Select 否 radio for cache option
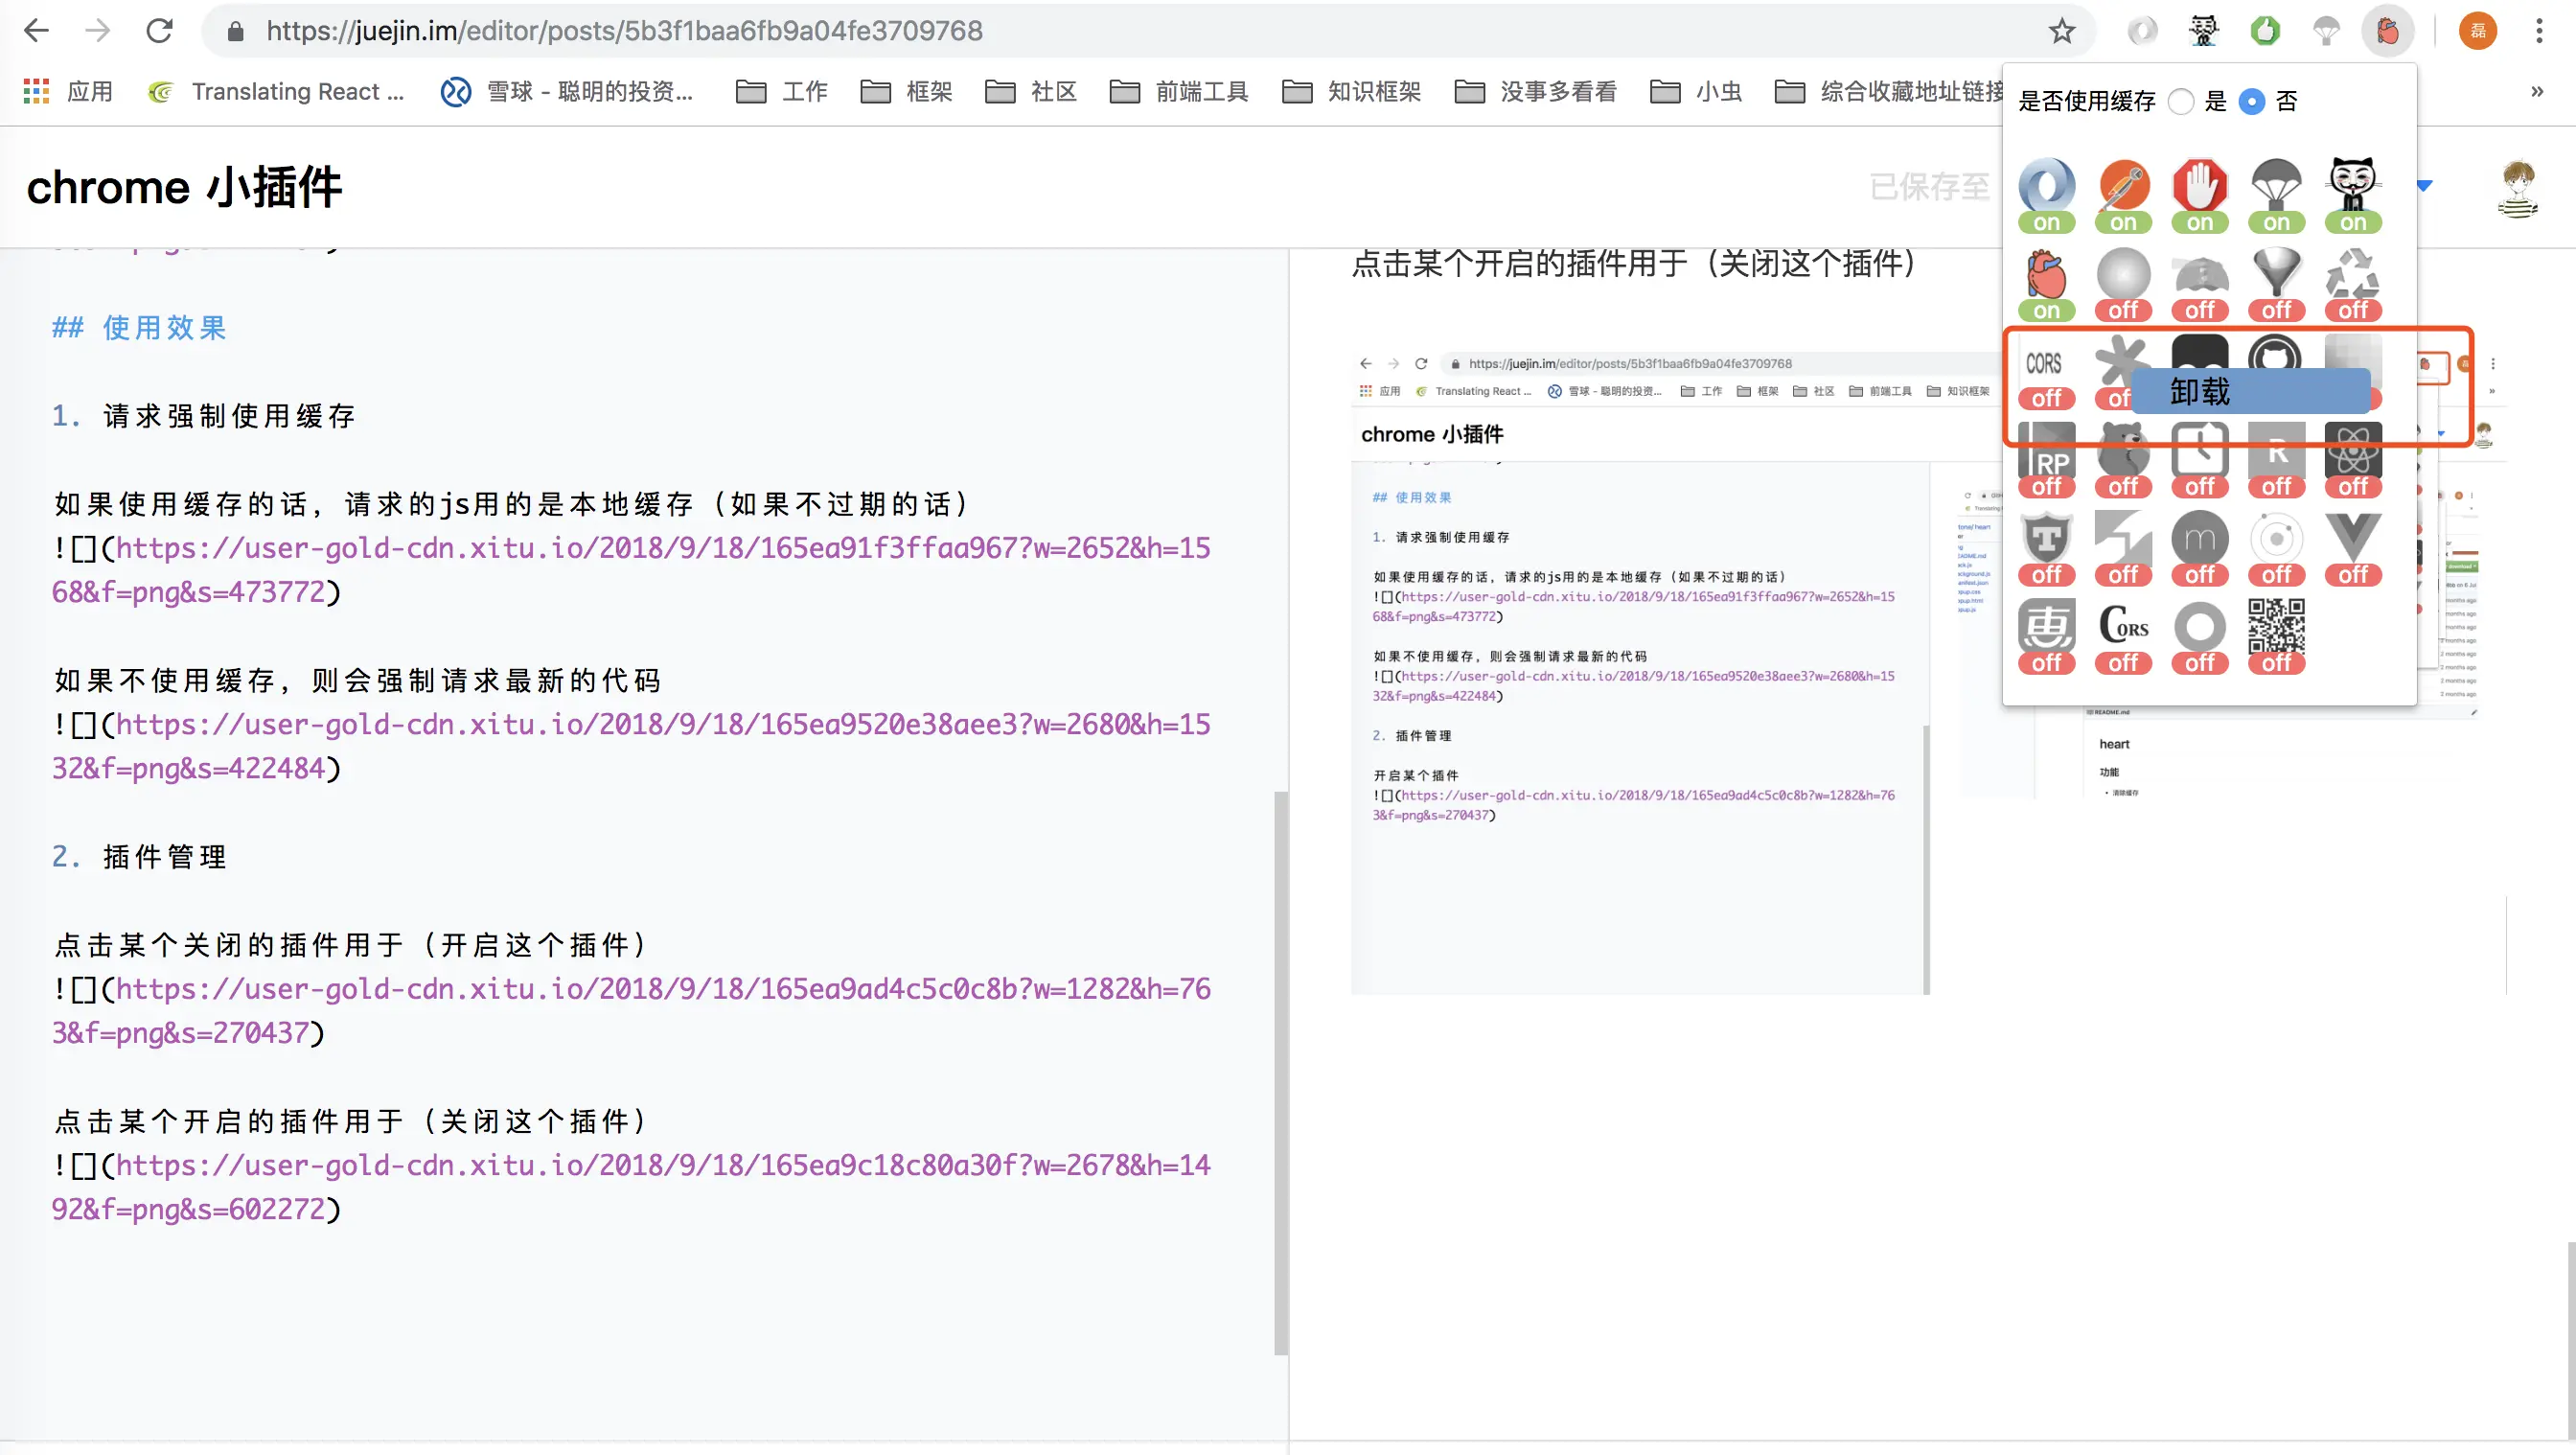 2252,101
